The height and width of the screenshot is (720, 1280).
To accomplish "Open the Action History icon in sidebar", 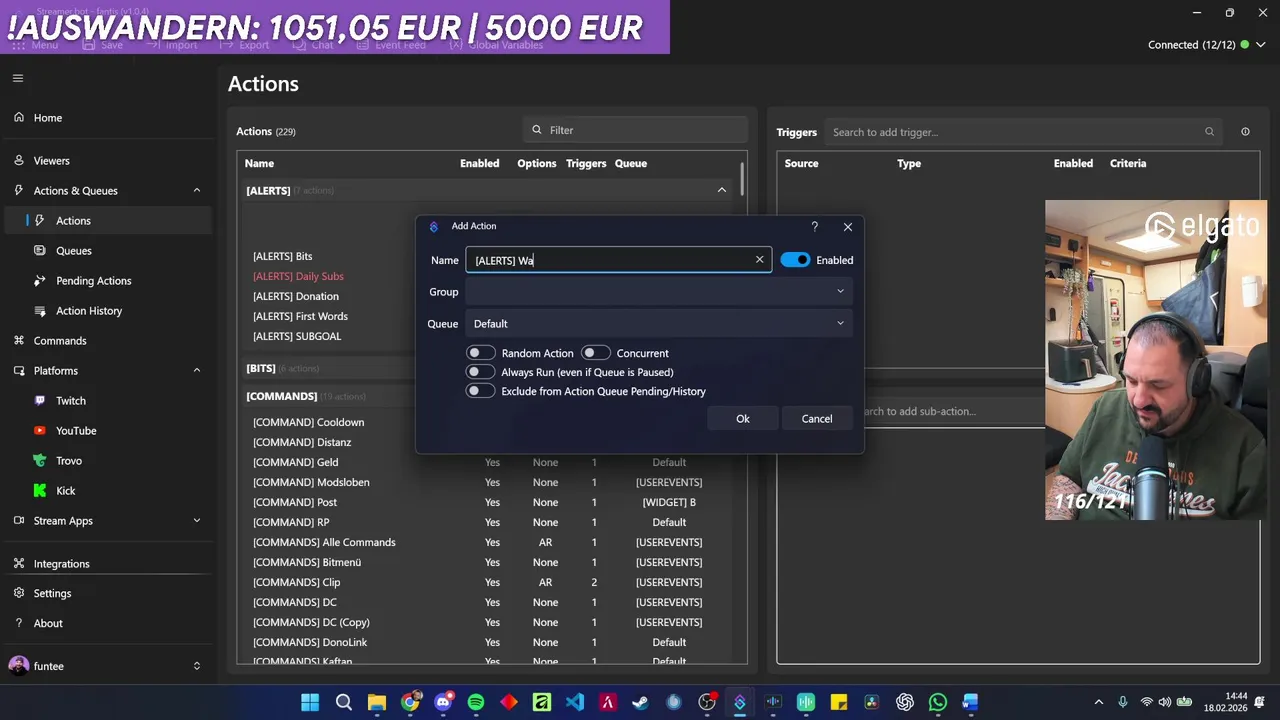I will 39,310.
